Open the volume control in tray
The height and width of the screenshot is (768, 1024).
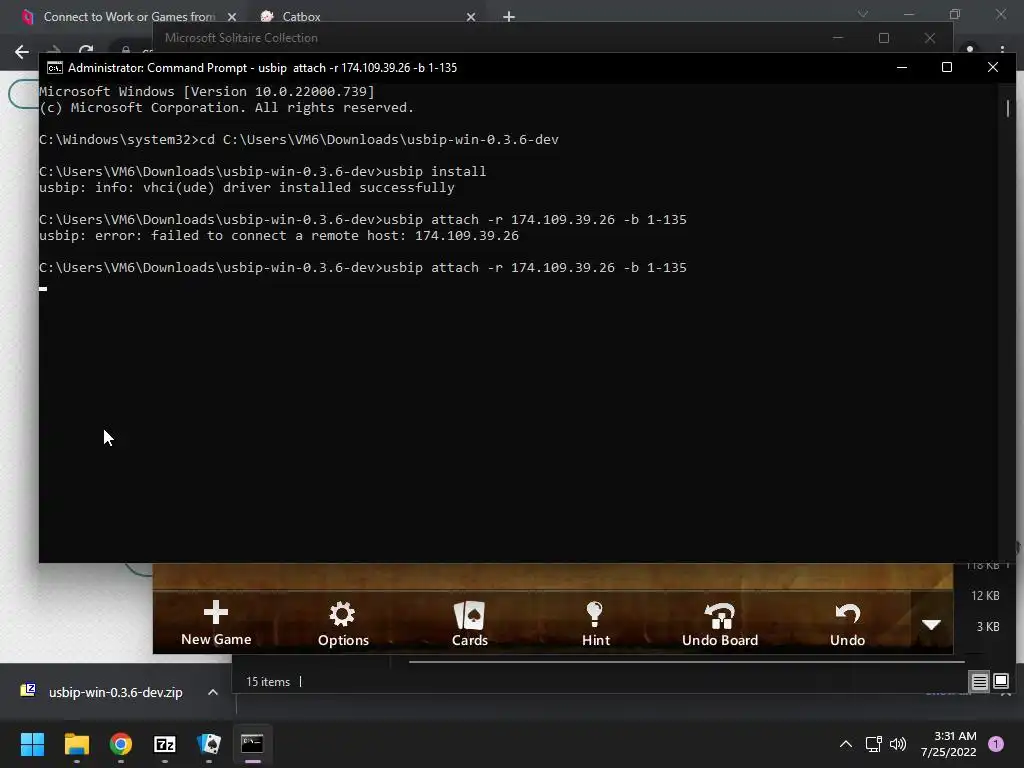898,744
